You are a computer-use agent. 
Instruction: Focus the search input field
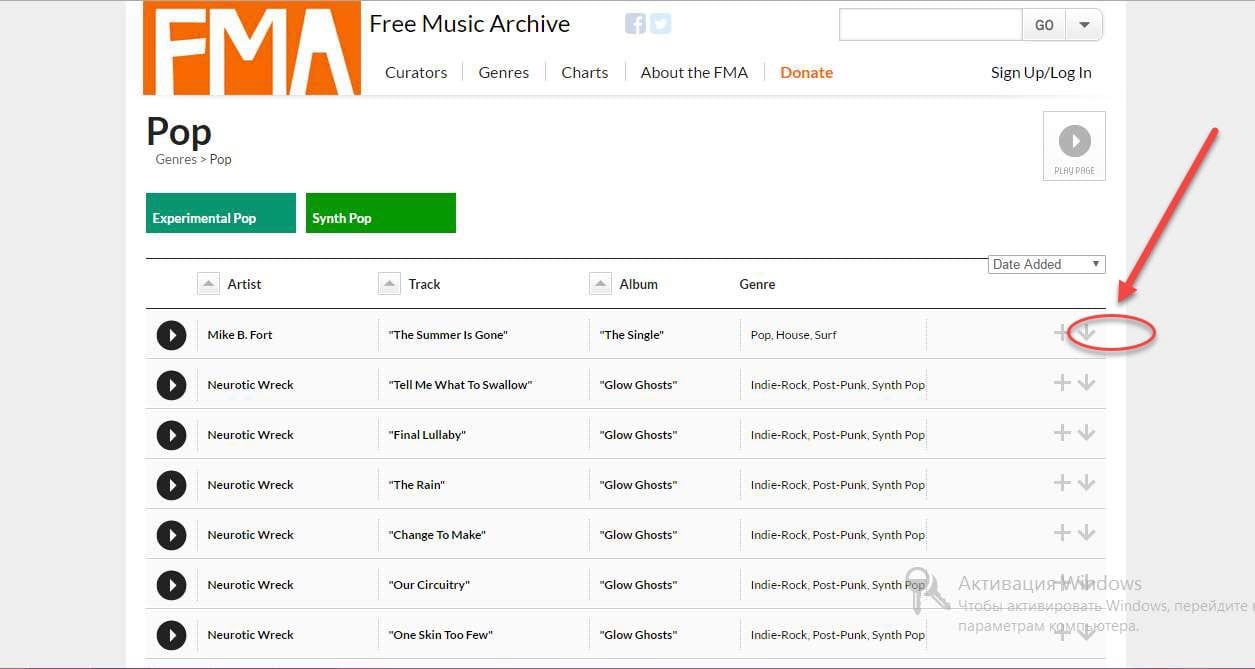[931, 25]
